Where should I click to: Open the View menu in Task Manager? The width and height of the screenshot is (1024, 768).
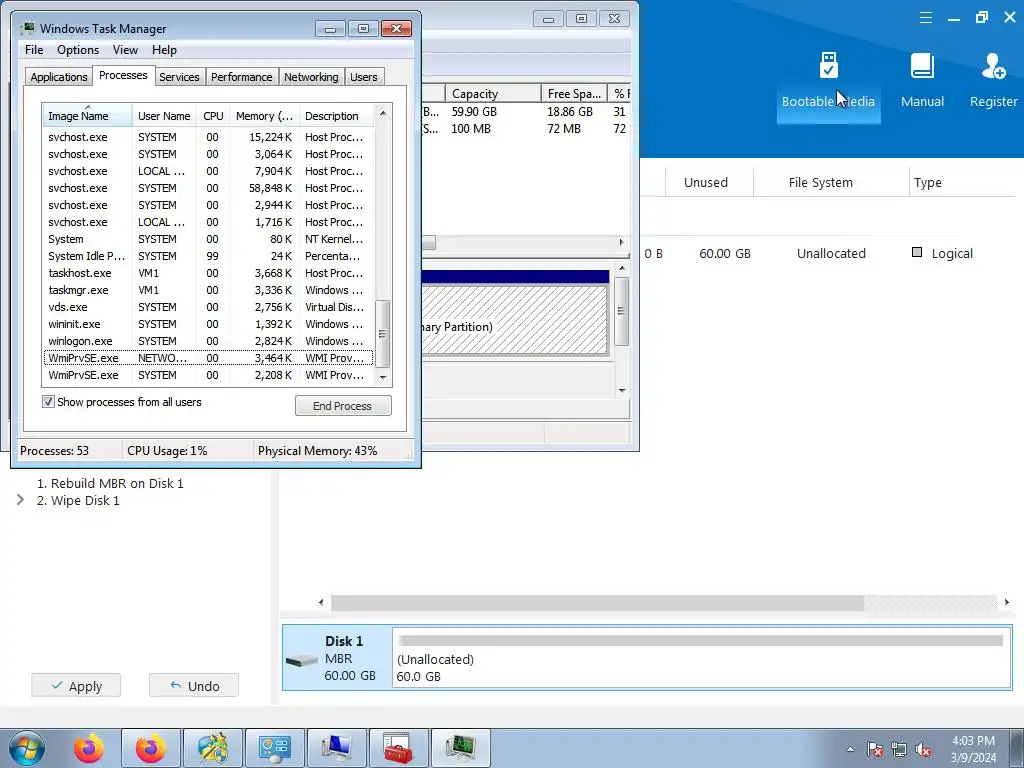(x=125, y=50)
